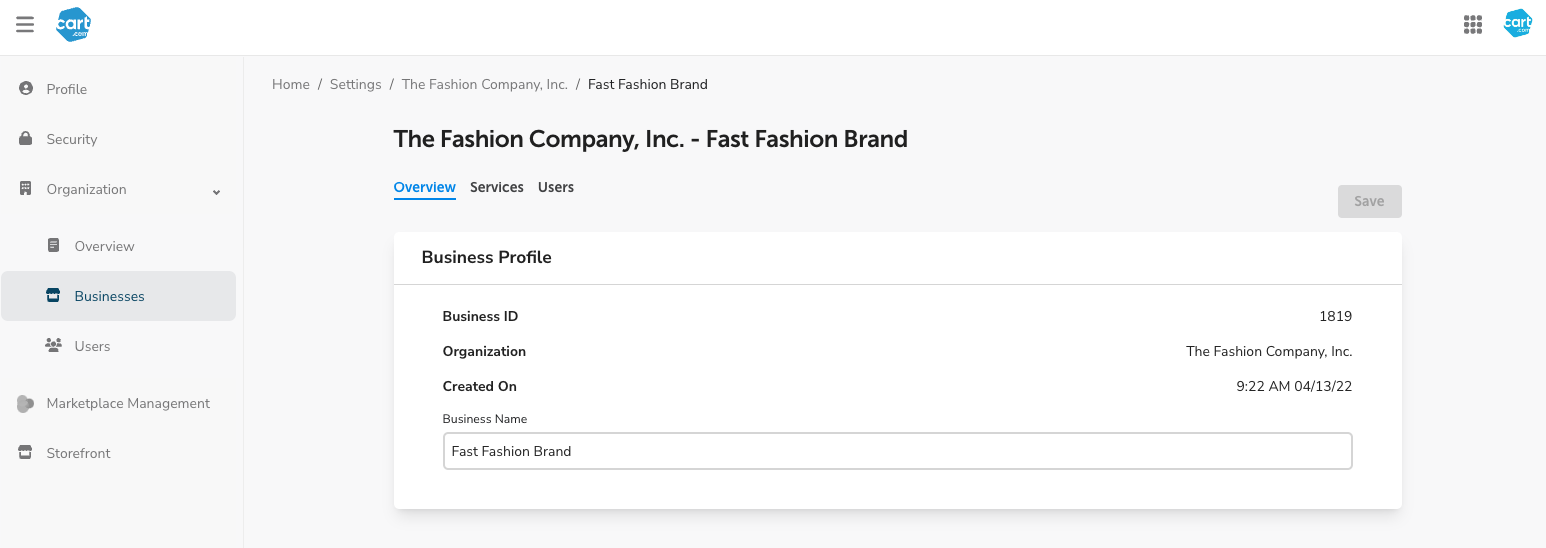Click the Users group icon in sidebar
The height and width of the screenshot is (548, 1546).
point(54,346)
